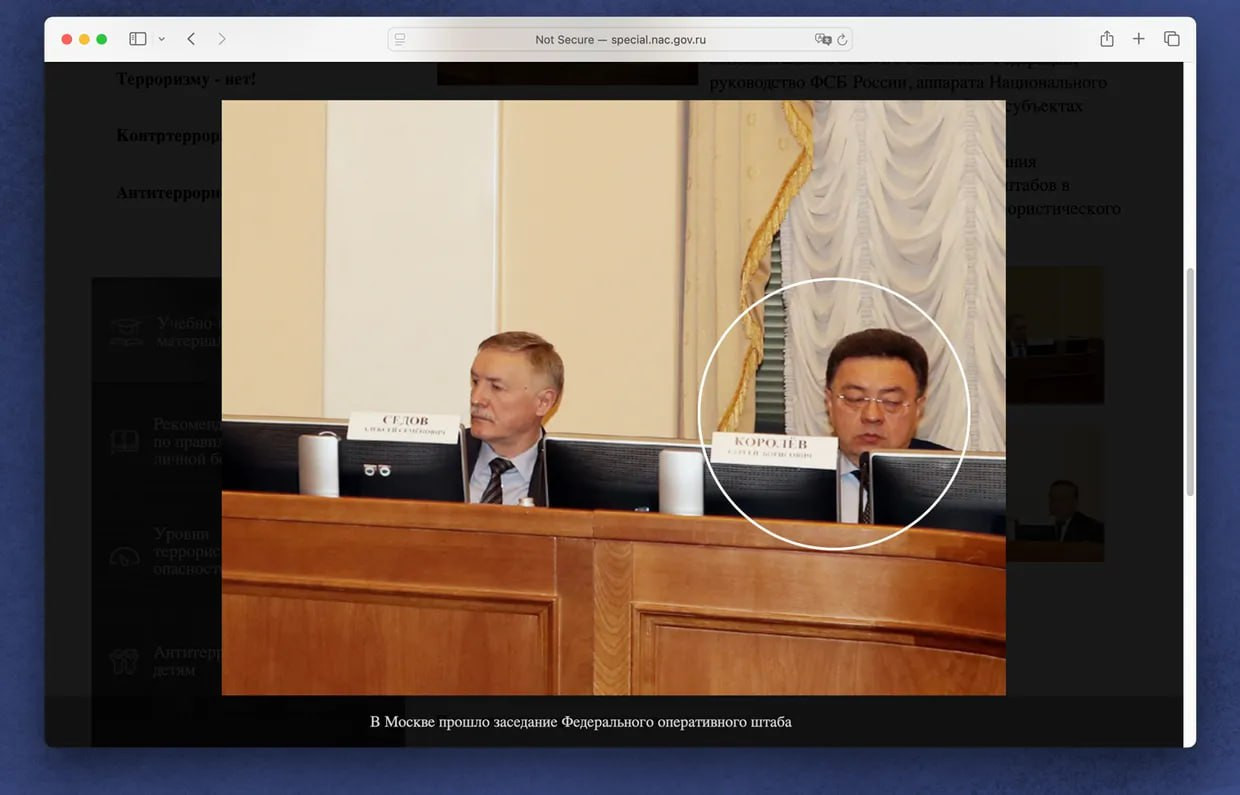Show Reader view from the address bar
This screenshot has height=795, width=1240.
pos(401,39)
